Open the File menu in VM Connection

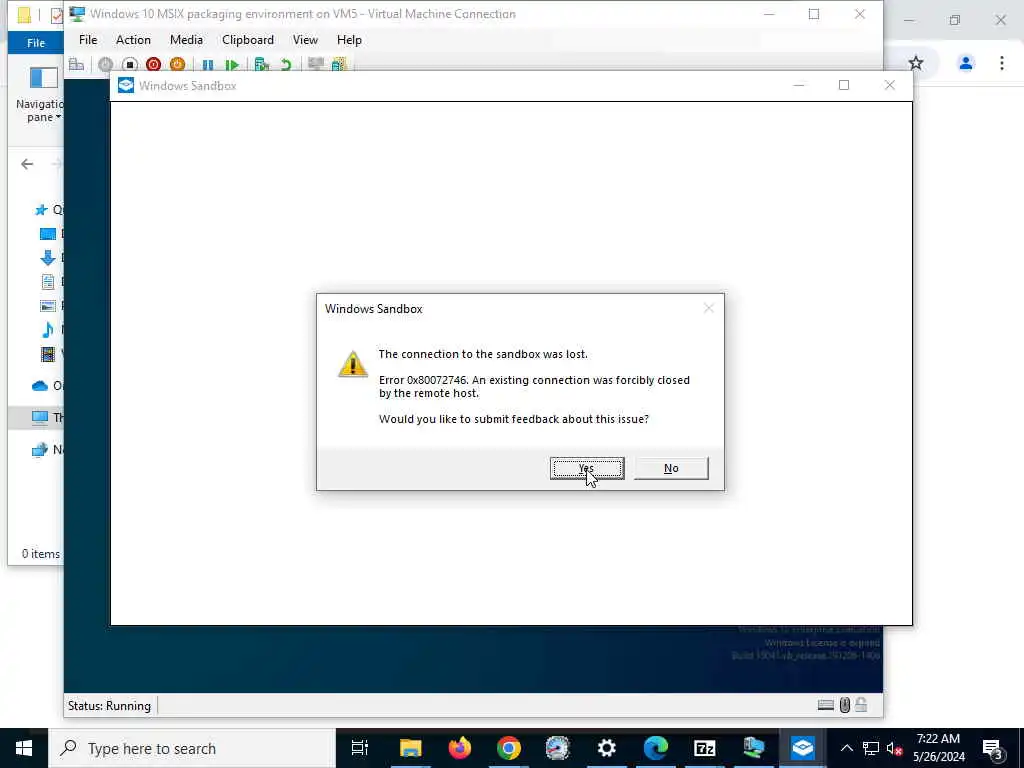pyautogui.click(x=88, y=40)
